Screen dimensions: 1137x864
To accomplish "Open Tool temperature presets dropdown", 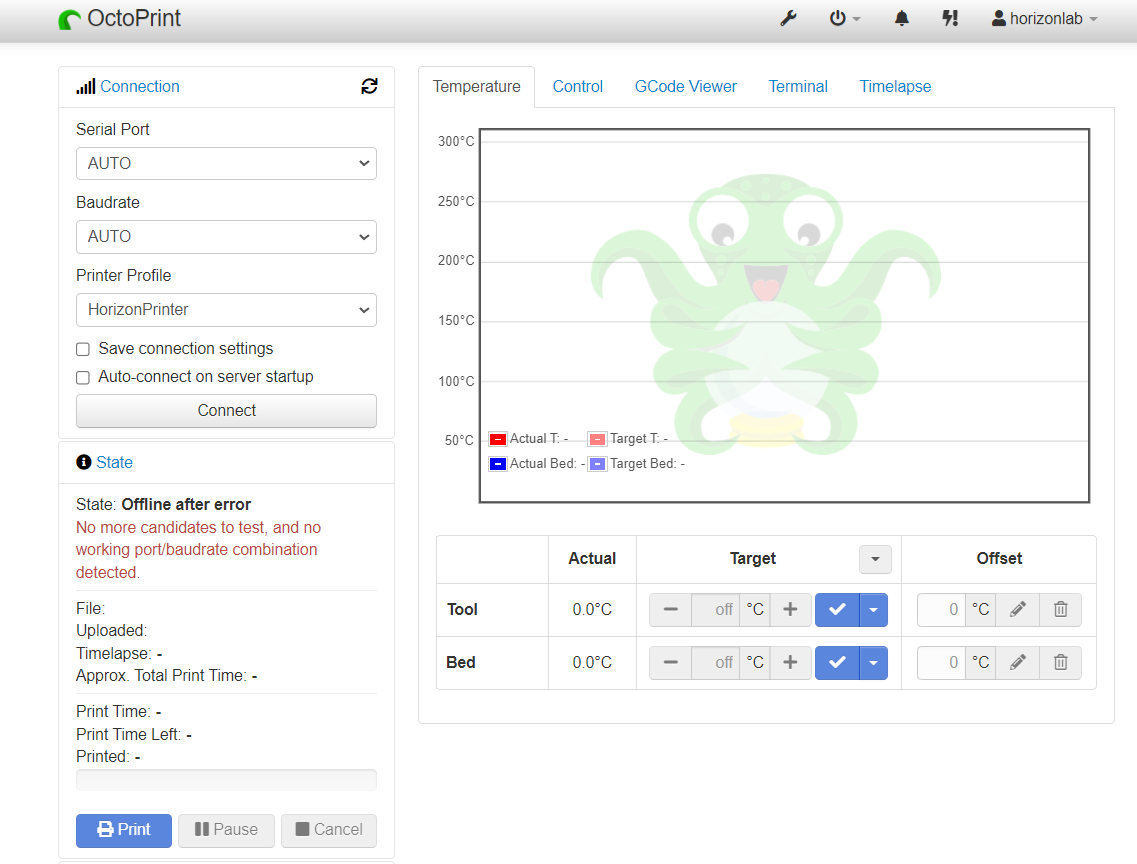I will tap(873, 610).
